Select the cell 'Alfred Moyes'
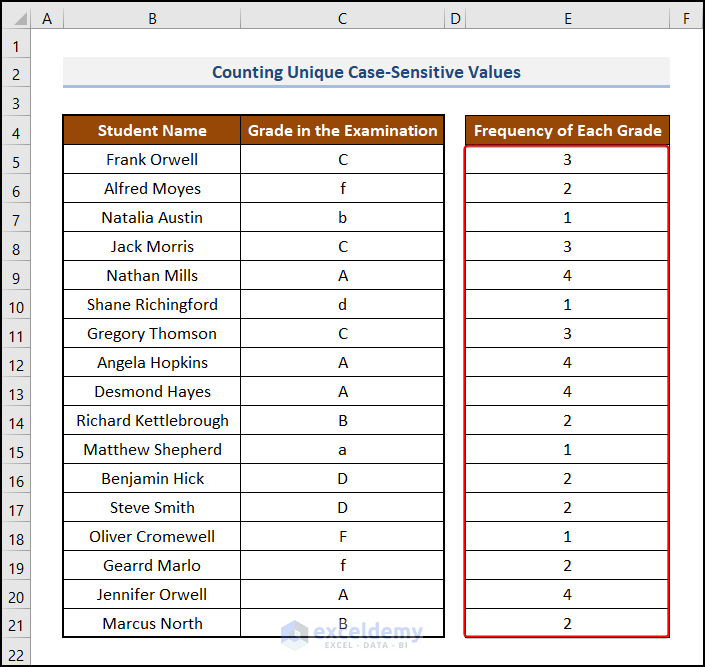 [152, 188]
